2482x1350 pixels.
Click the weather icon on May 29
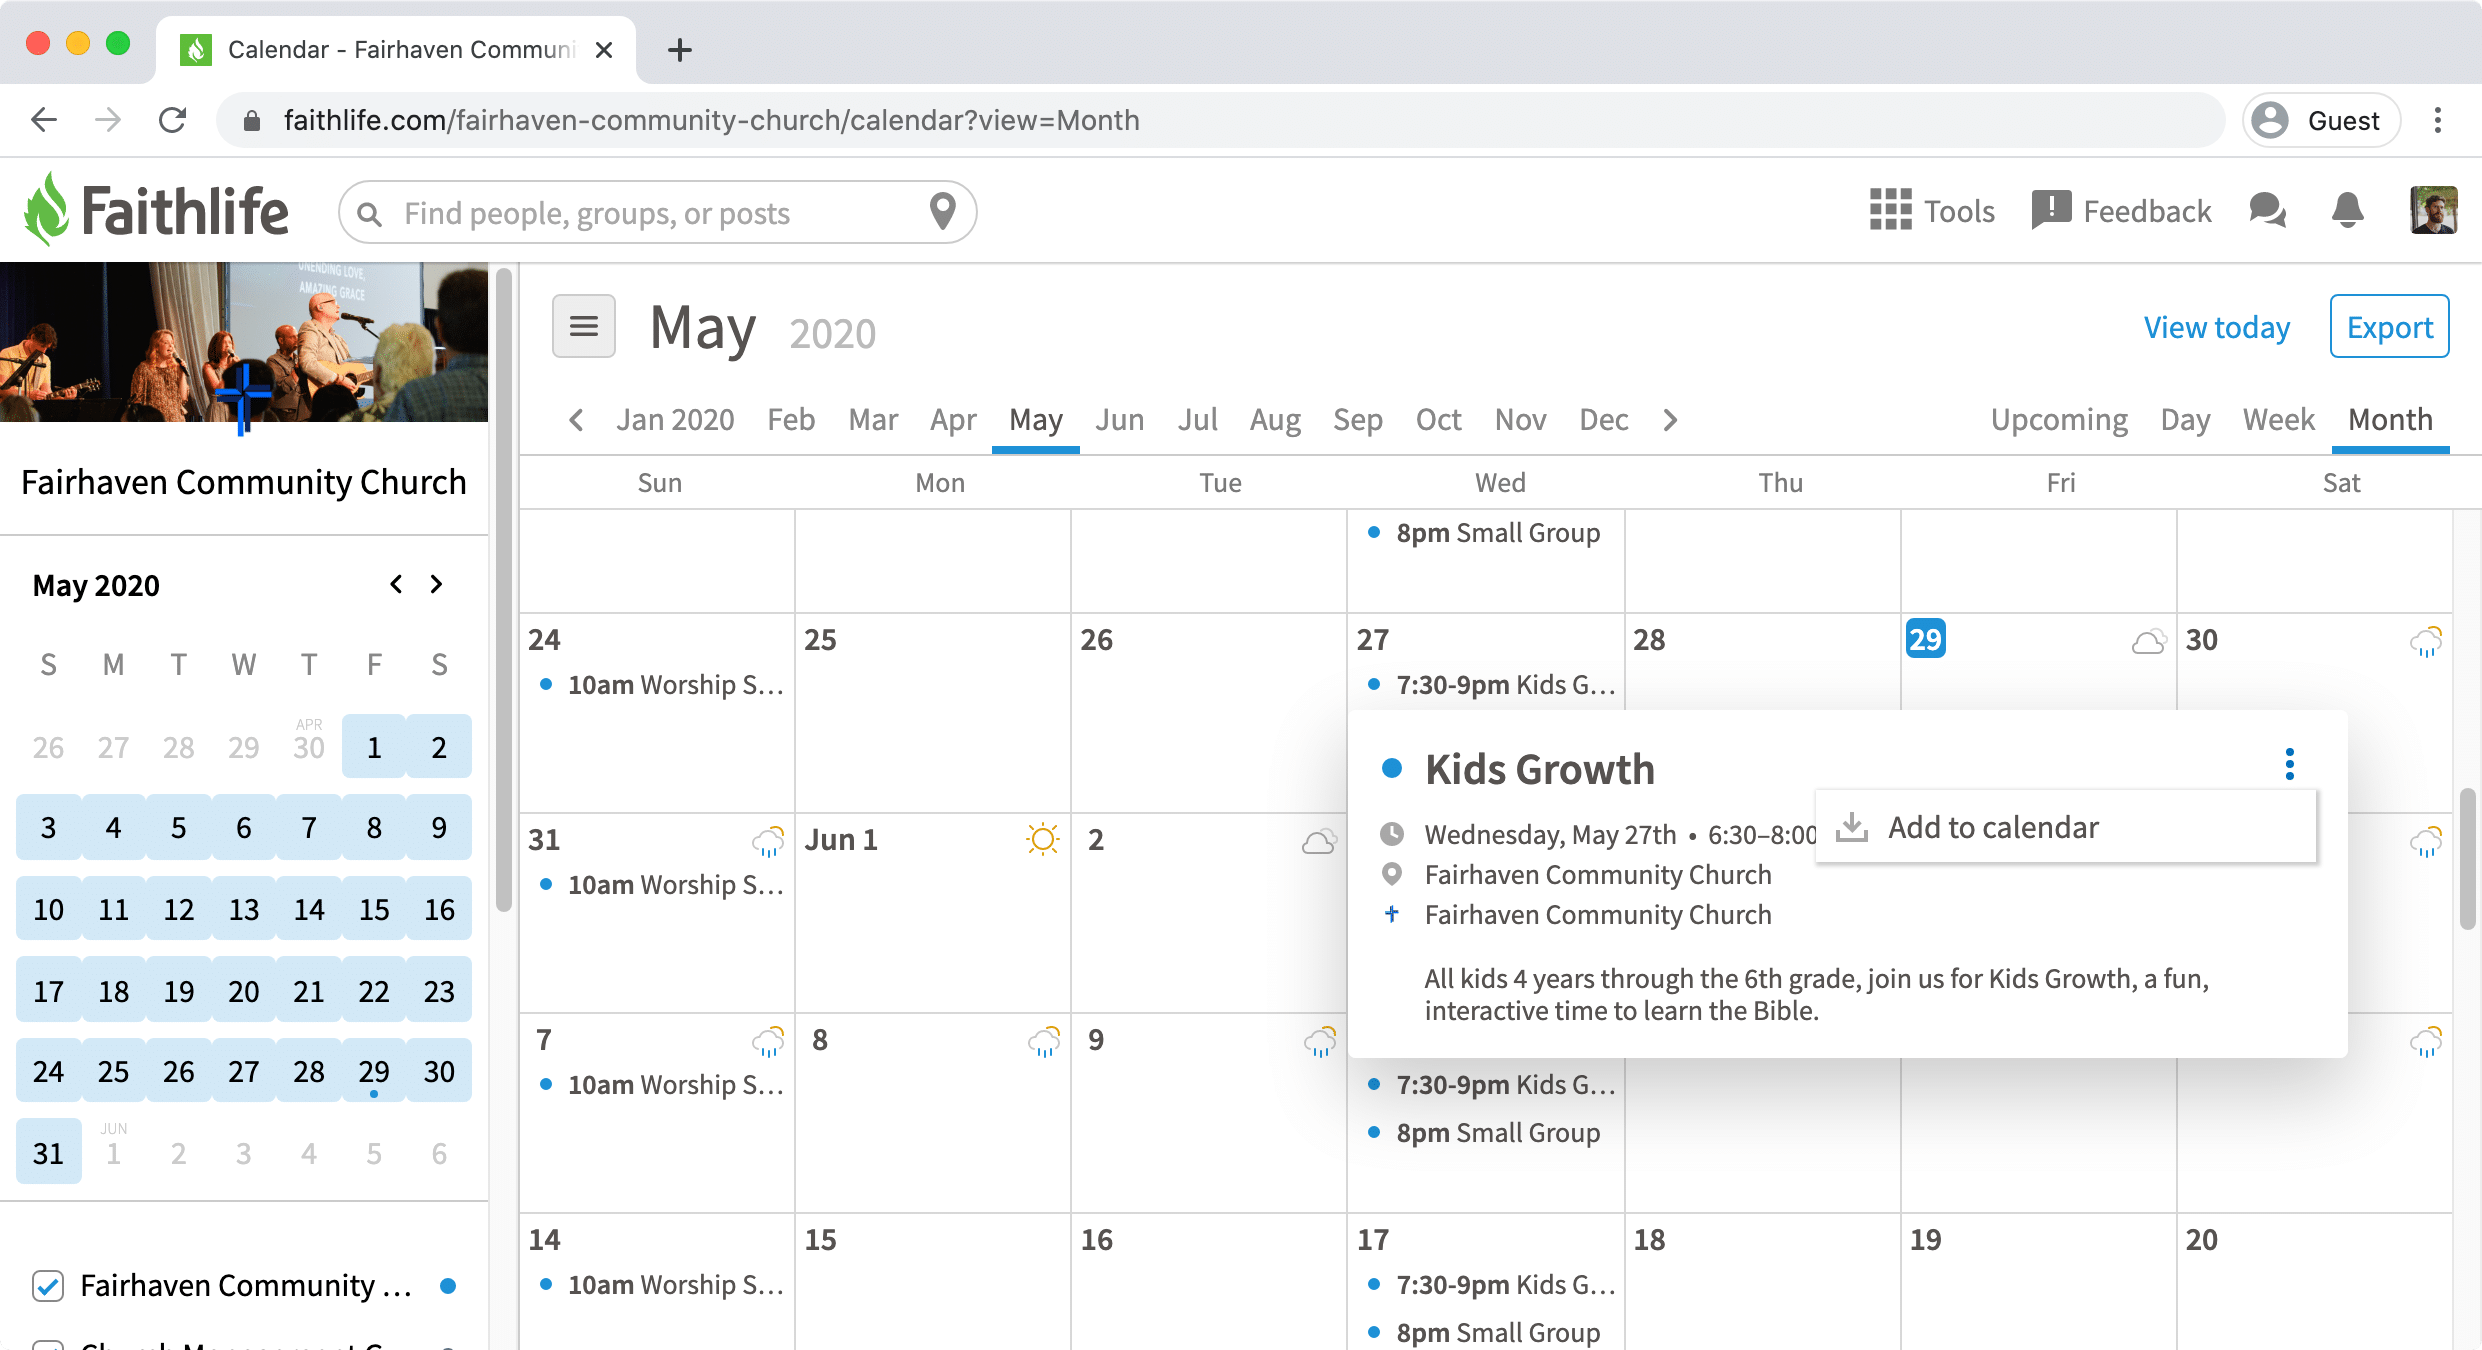2149,640
